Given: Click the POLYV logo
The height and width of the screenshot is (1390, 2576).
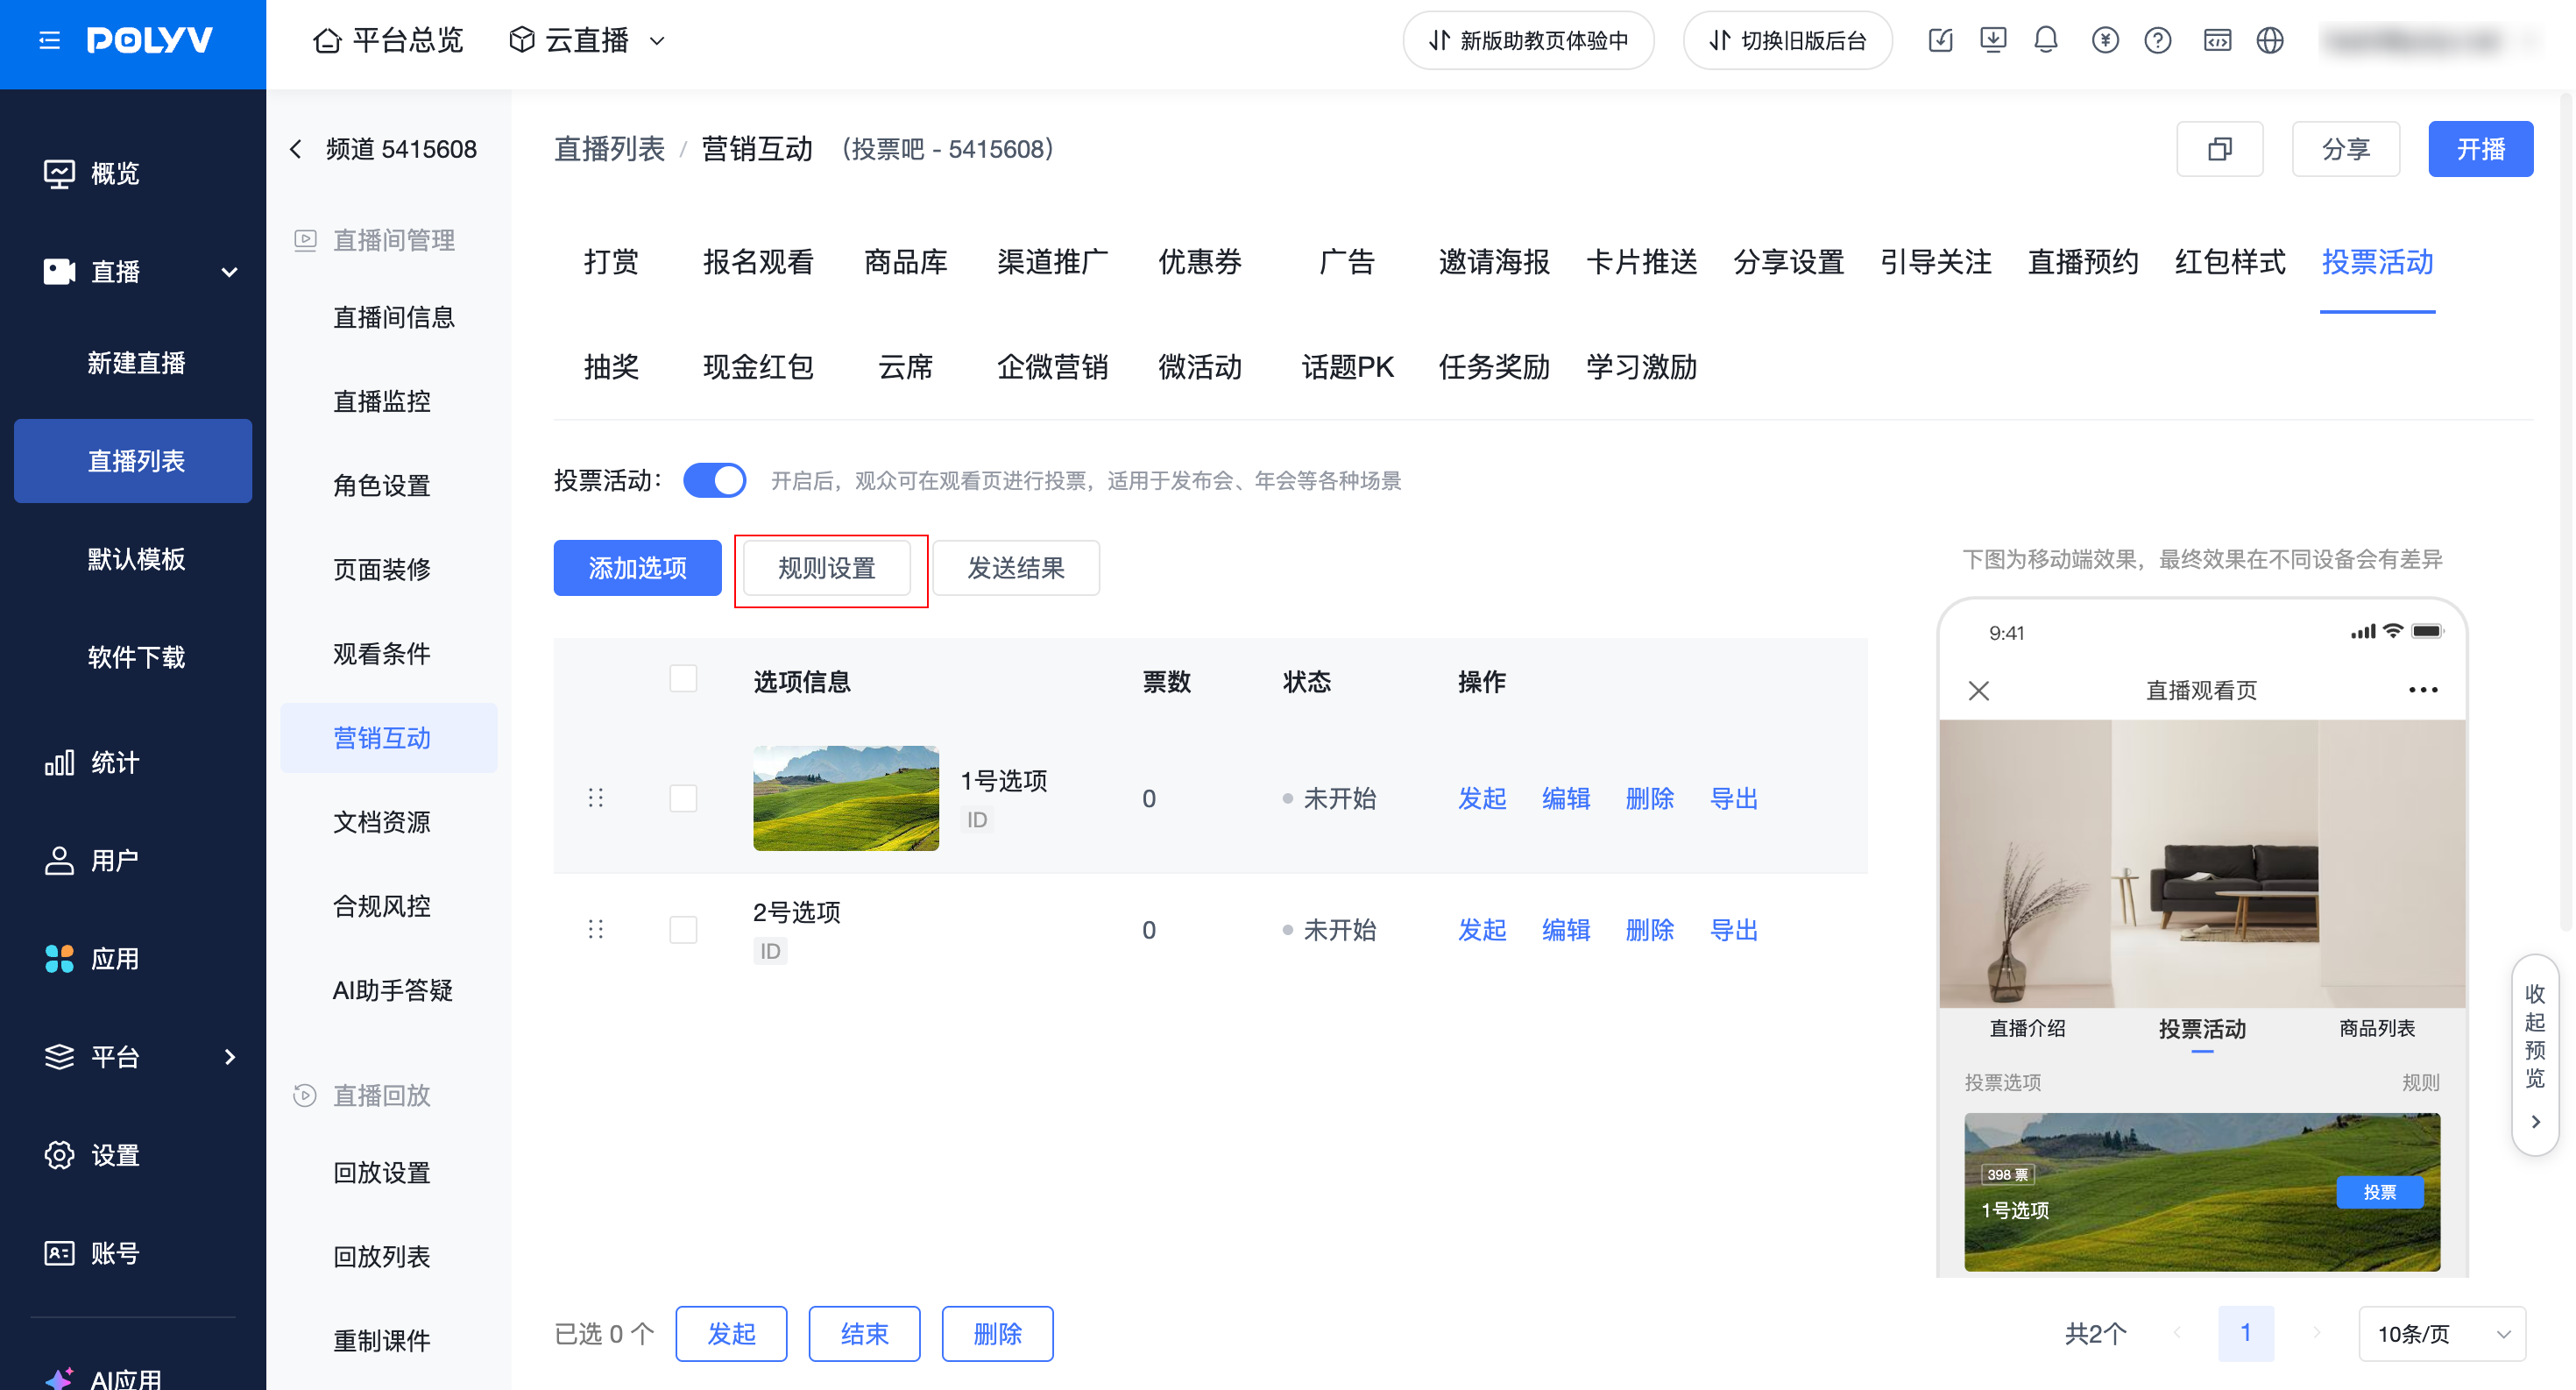Looking at the screenshot, I should [x=150, y=40].
